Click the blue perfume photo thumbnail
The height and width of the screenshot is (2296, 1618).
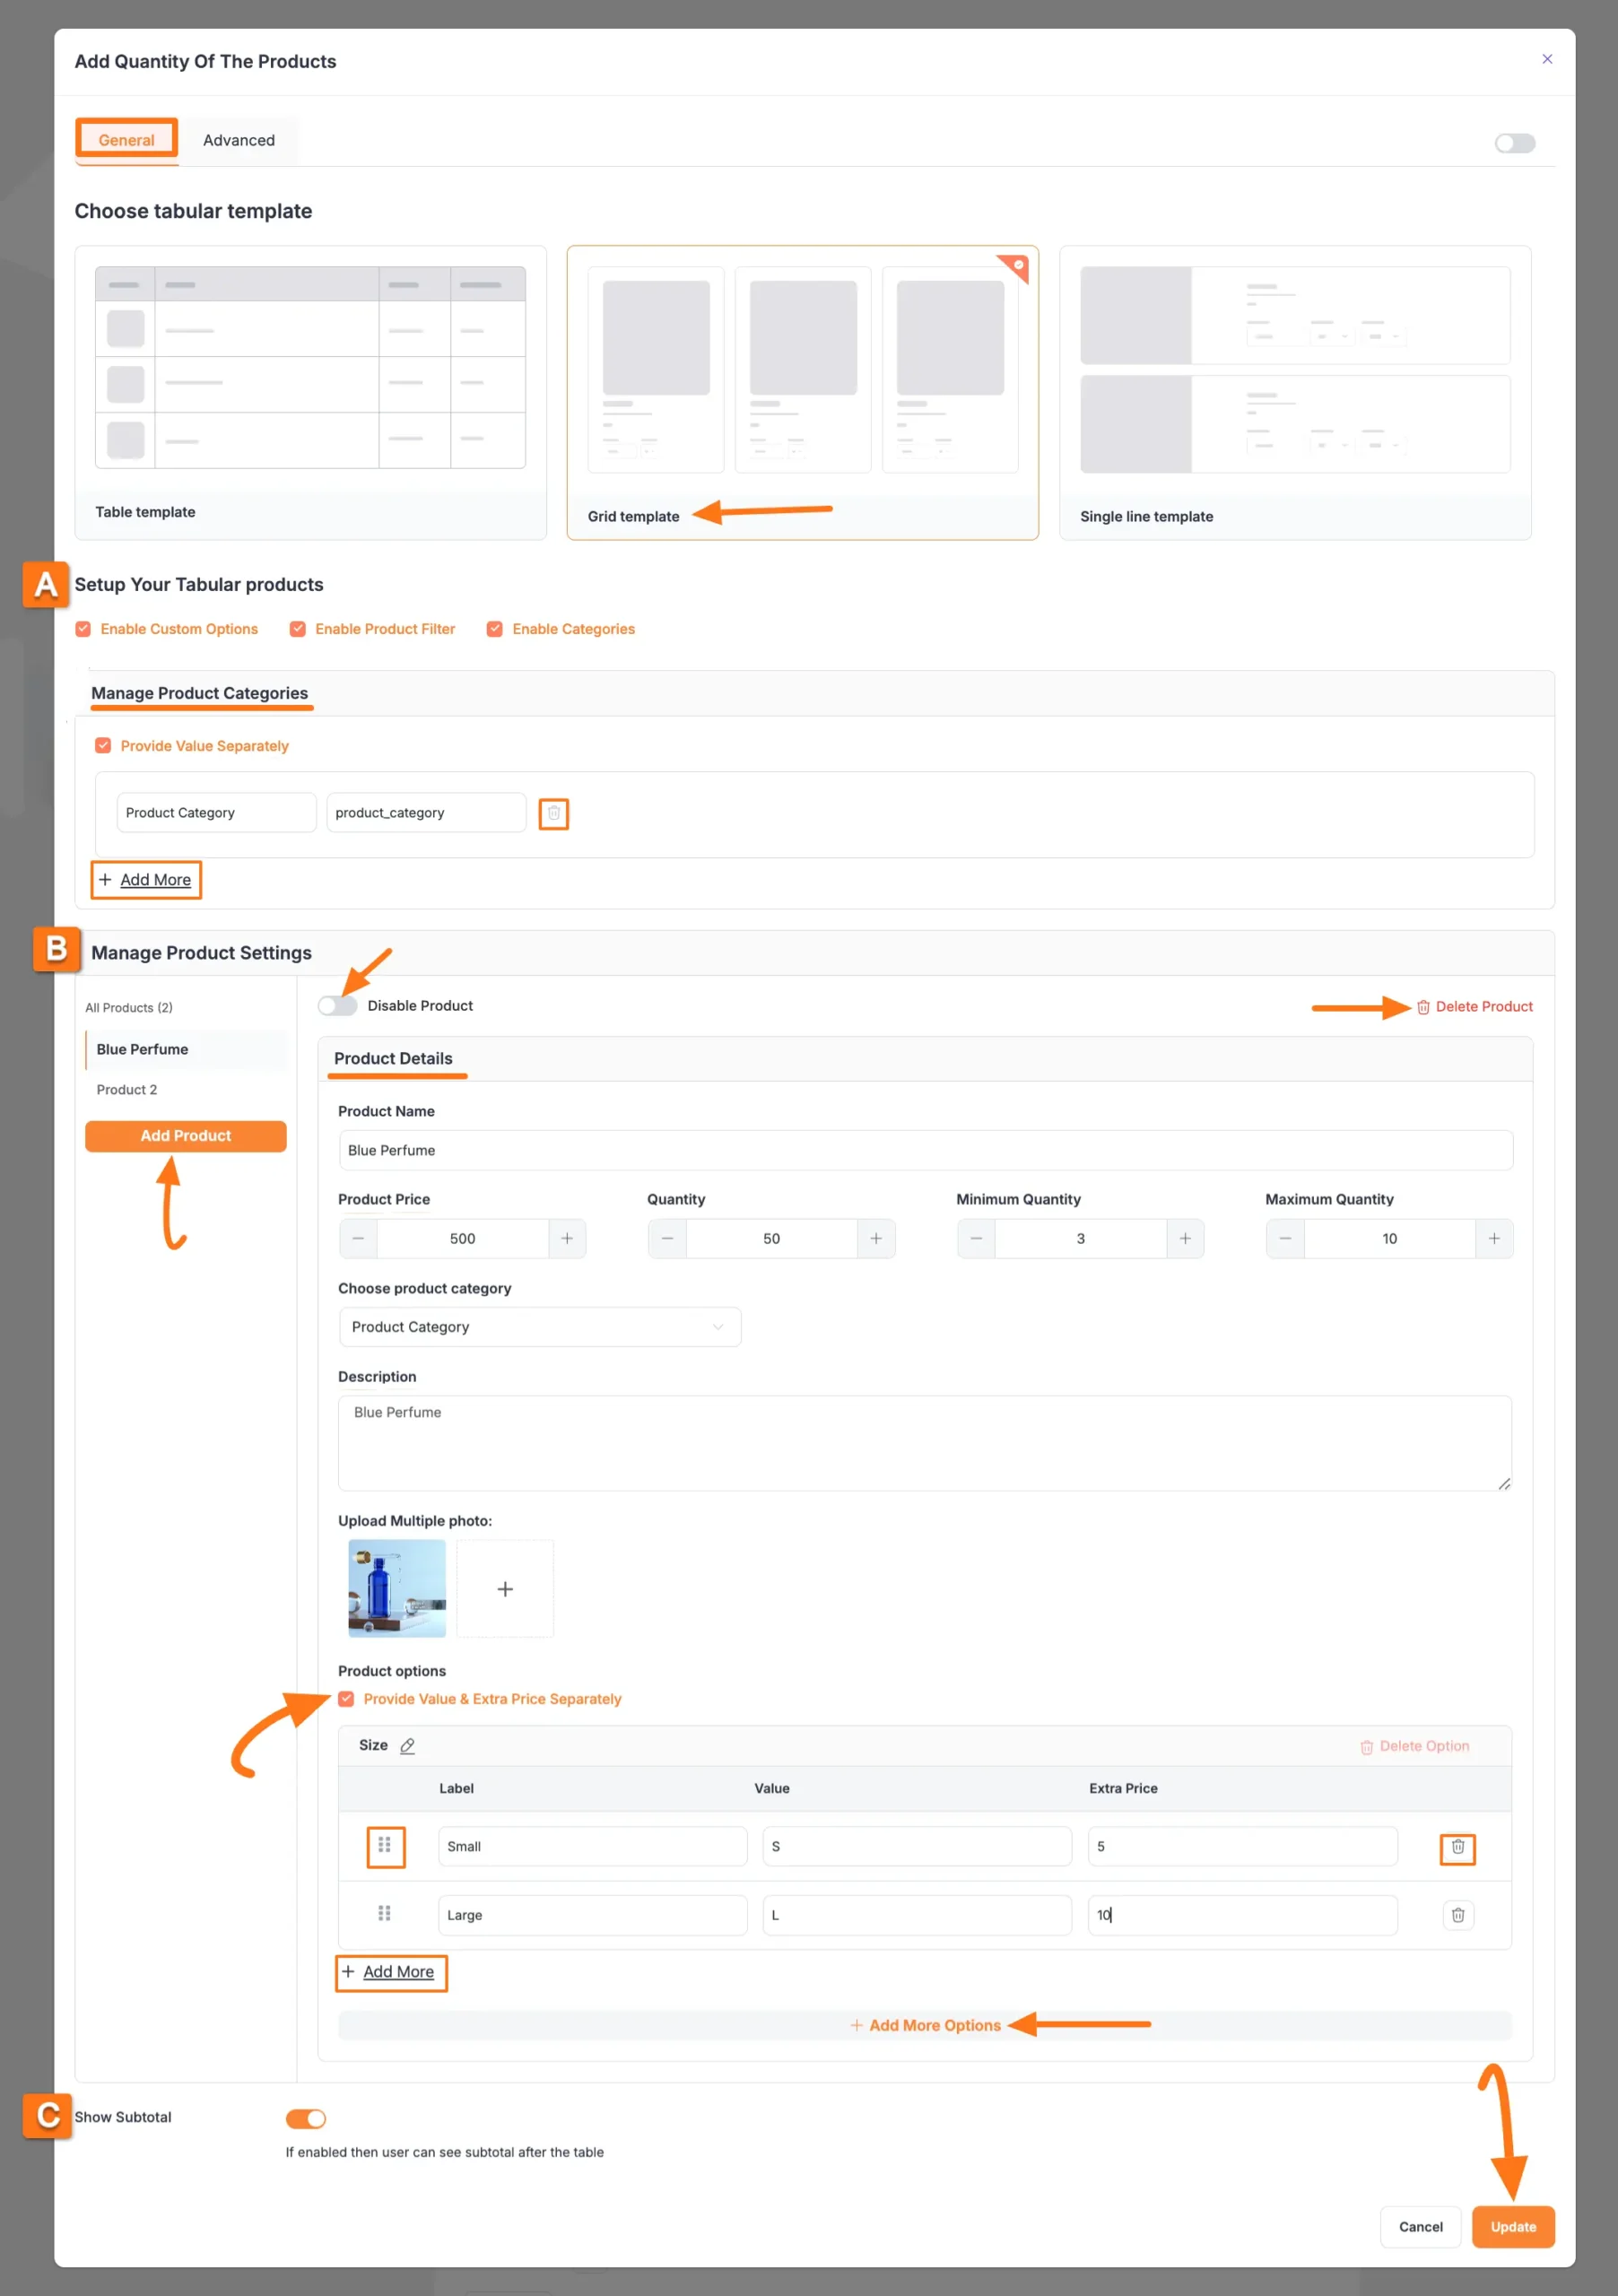(x=396, y=1589)
